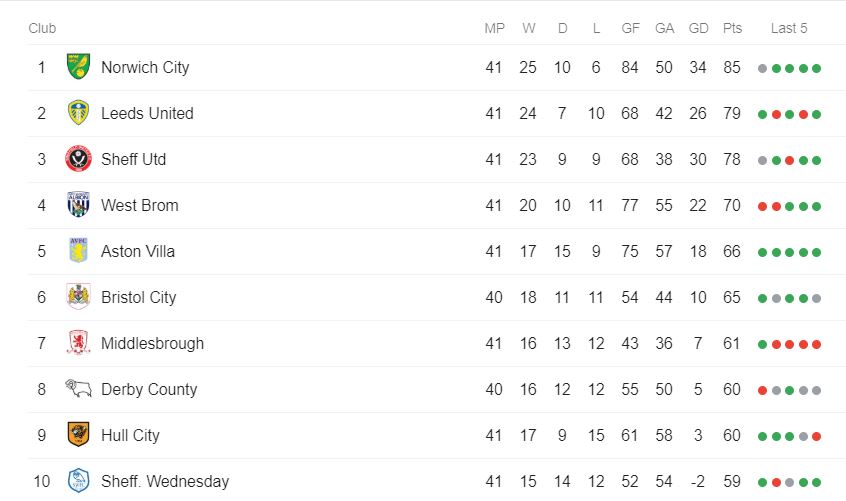Viewport: 846px width, 501px height.
Task: Select the Sheff. Wednesday owl badge
Action: point(78,481)
